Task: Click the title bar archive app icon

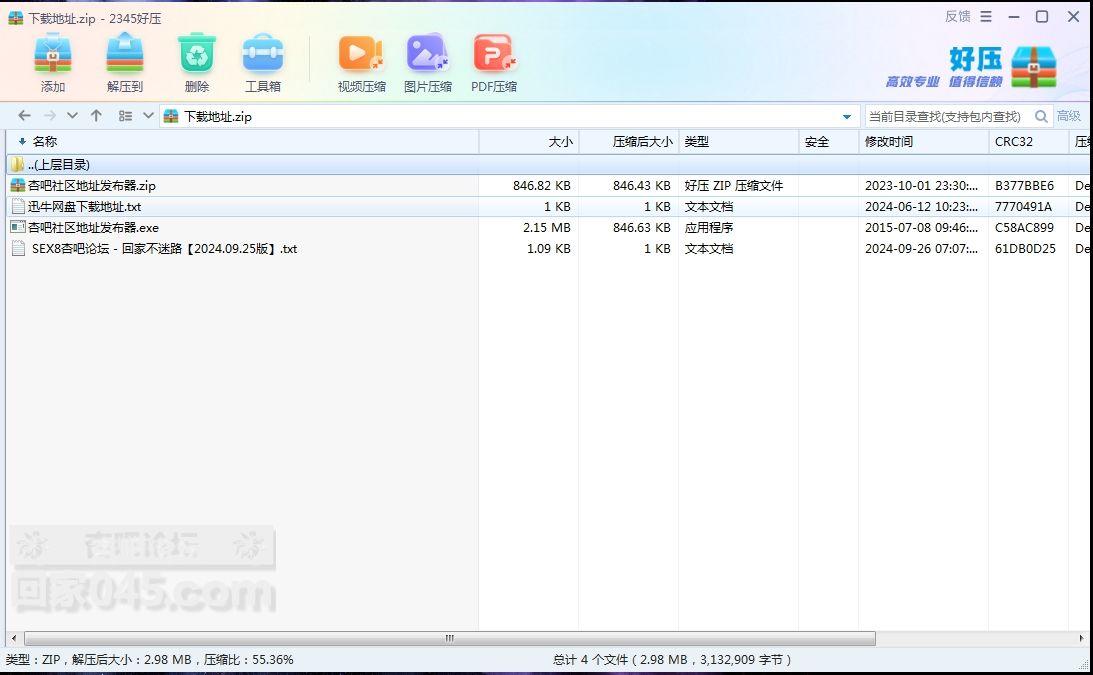Action: tap(15, 18)
